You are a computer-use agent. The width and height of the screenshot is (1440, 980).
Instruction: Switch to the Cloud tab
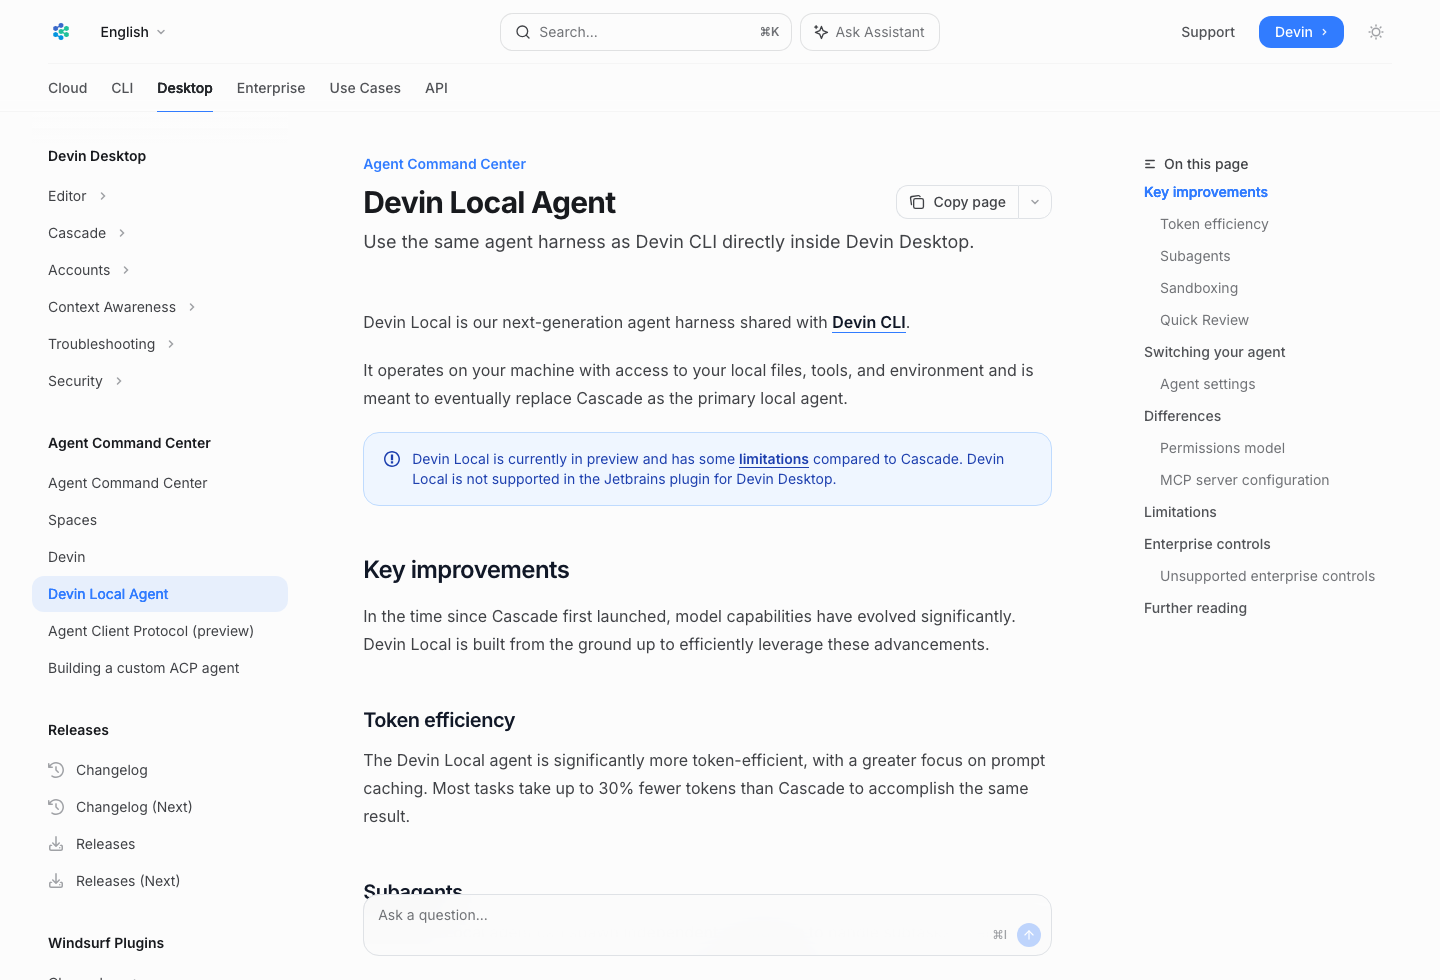pos(68,88)
